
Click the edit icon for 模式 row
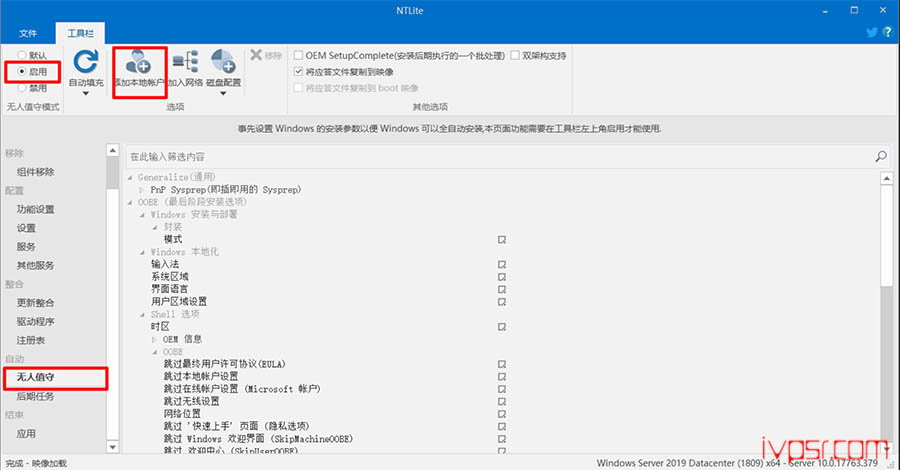point(502,239)
